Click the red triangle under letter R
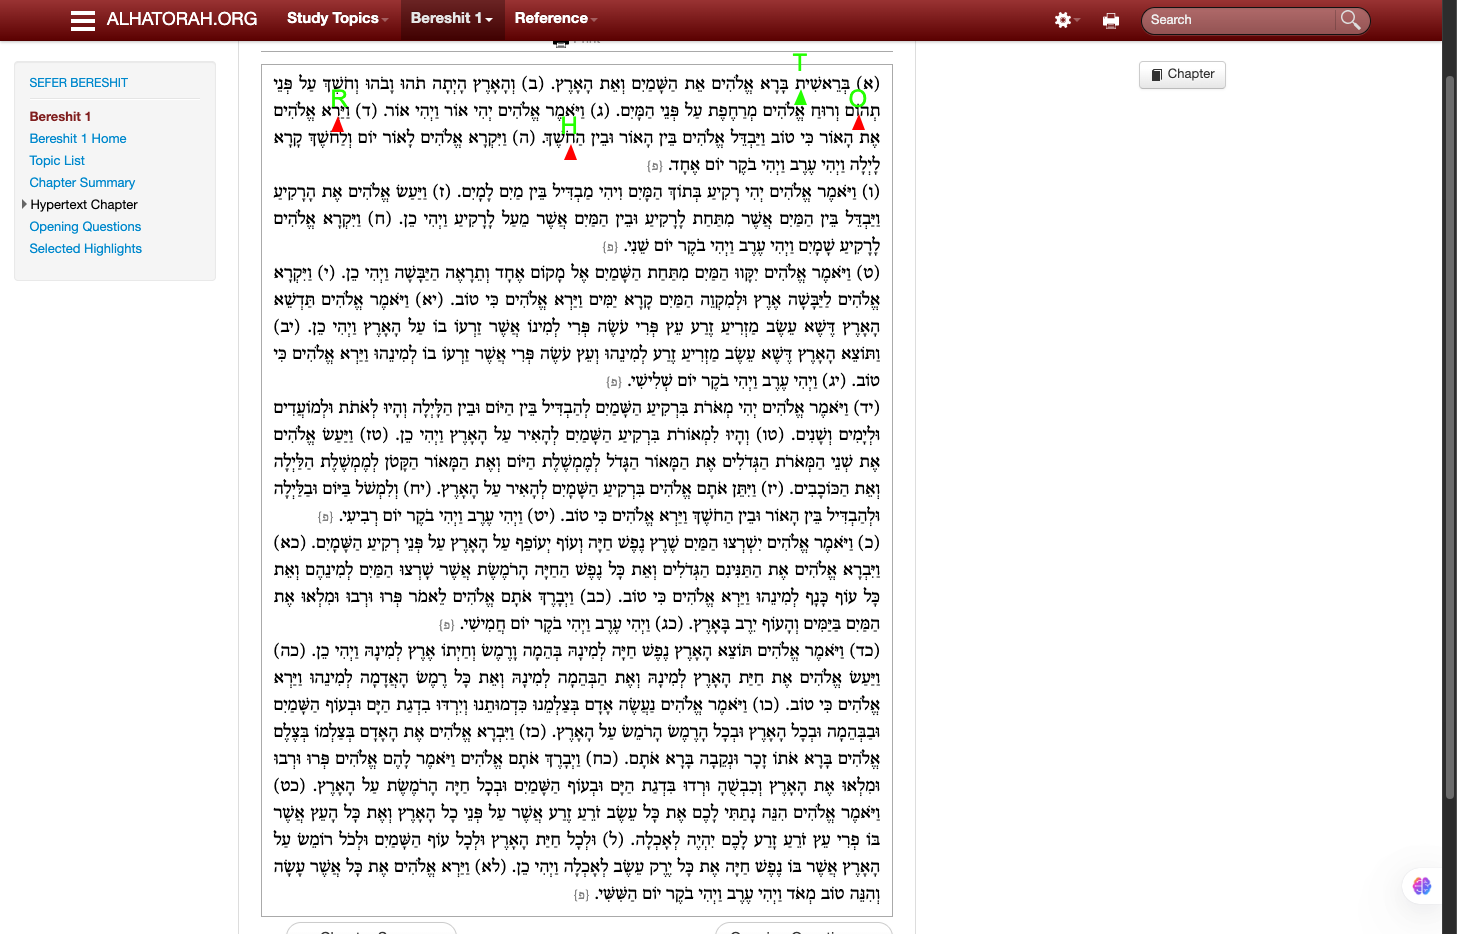The image size is (1457, 934). coord(338,125)
